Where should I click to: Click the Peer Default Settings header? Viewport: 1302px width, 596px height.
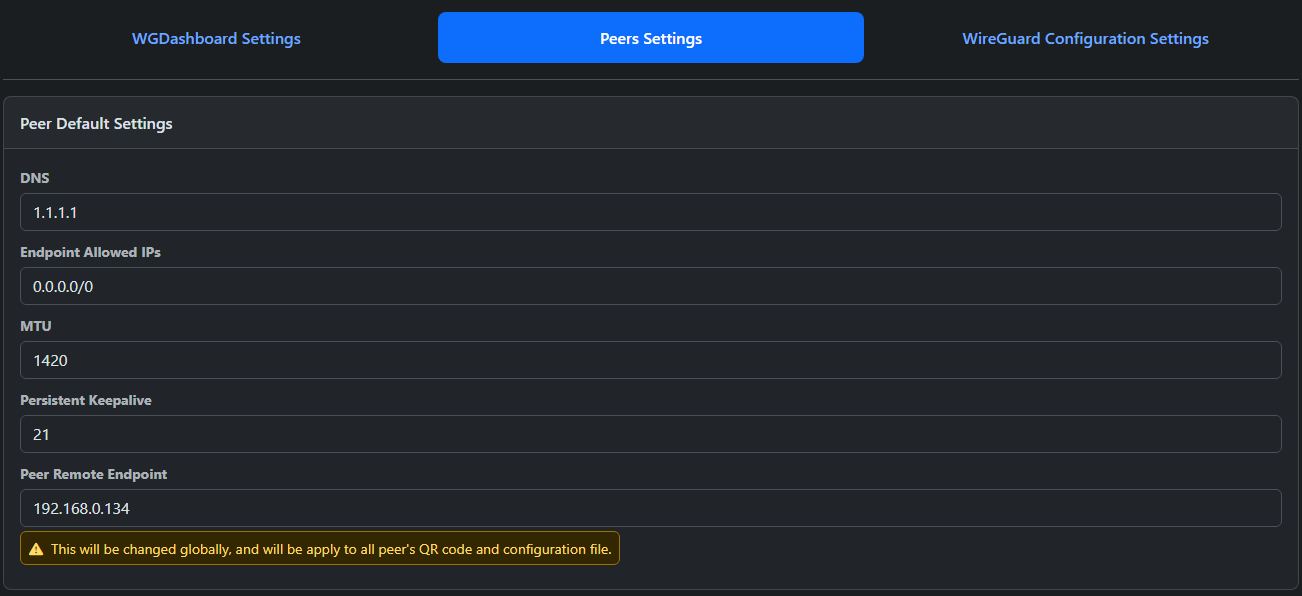click(96, 124)
